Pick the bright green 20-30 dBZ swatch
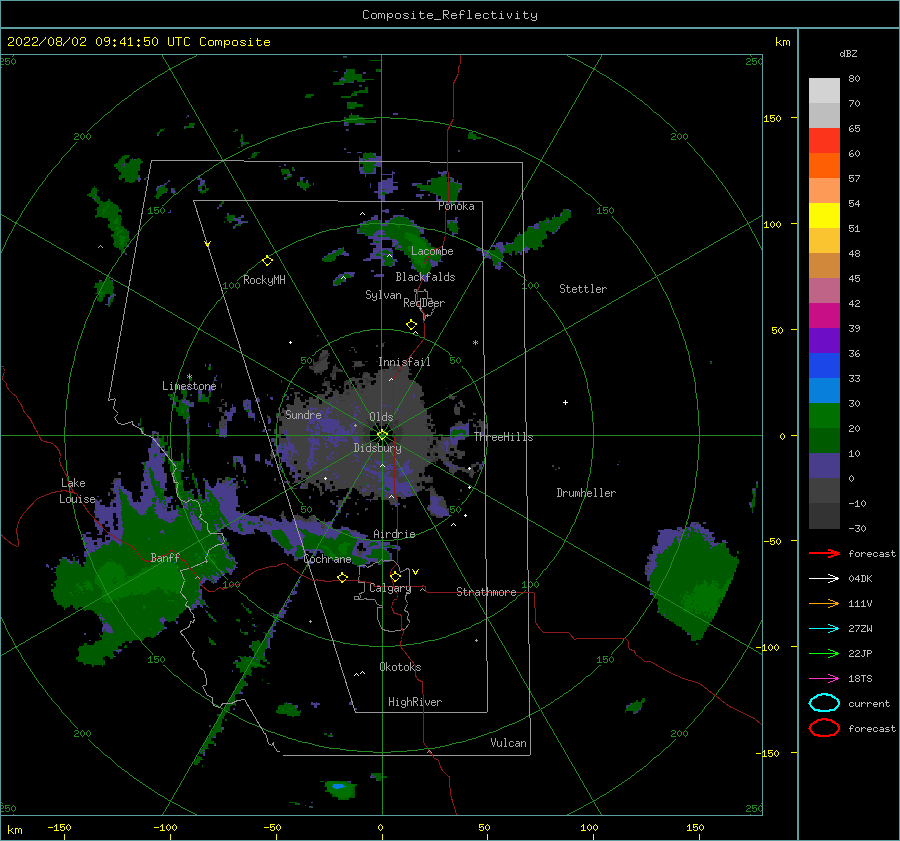900x841 pixels. pos(824,416)
